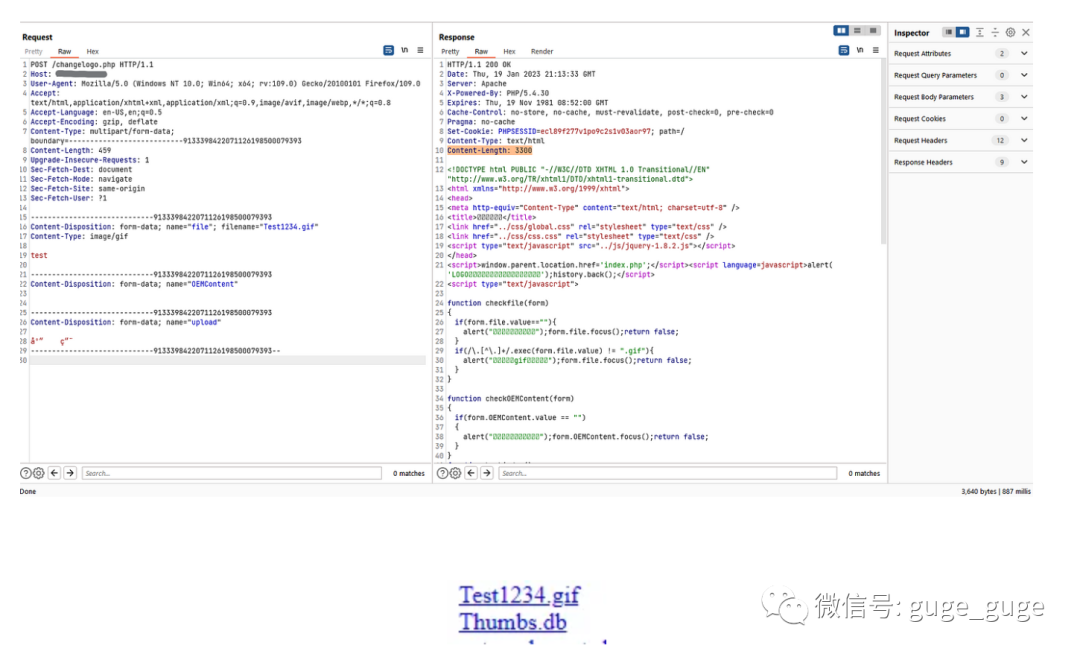This screenshot has width=1080, height=657.
Task: Expand Request Cookies section
Action: point(1024,118)
